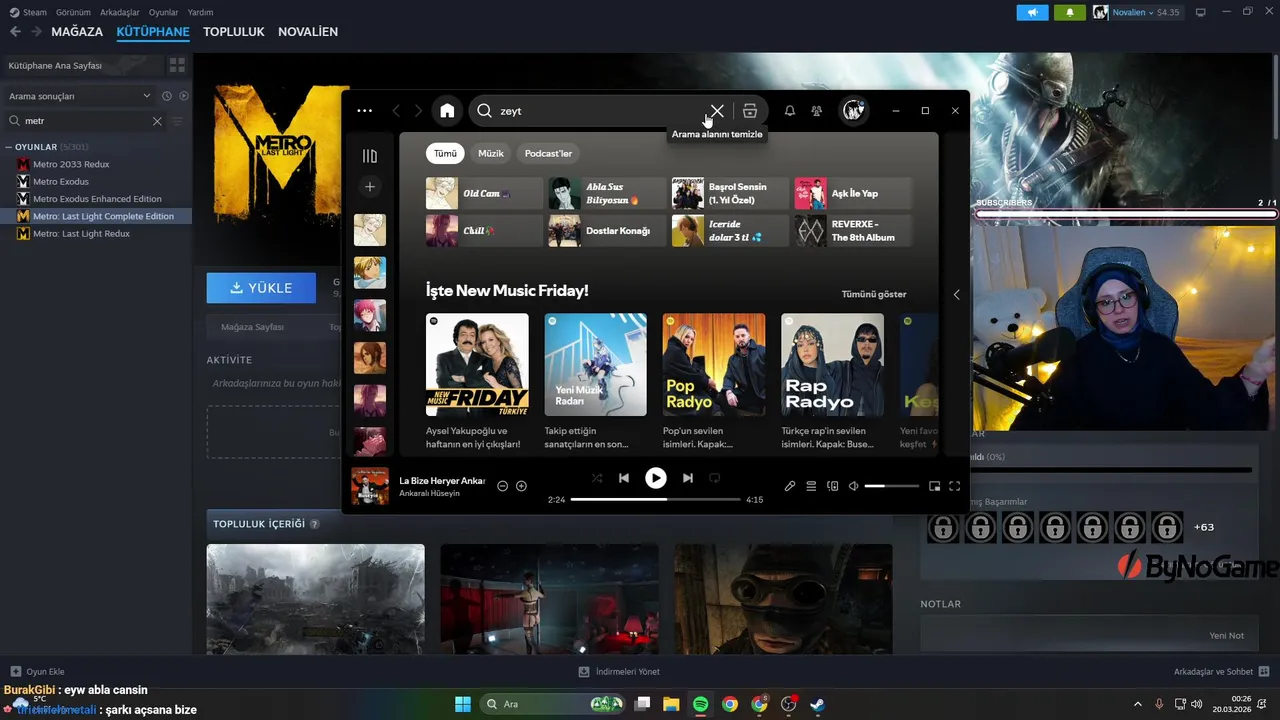Open the Spotify miniplayer icon
The width and height of the screenshot is (1280, 720).
click(934, 486)
